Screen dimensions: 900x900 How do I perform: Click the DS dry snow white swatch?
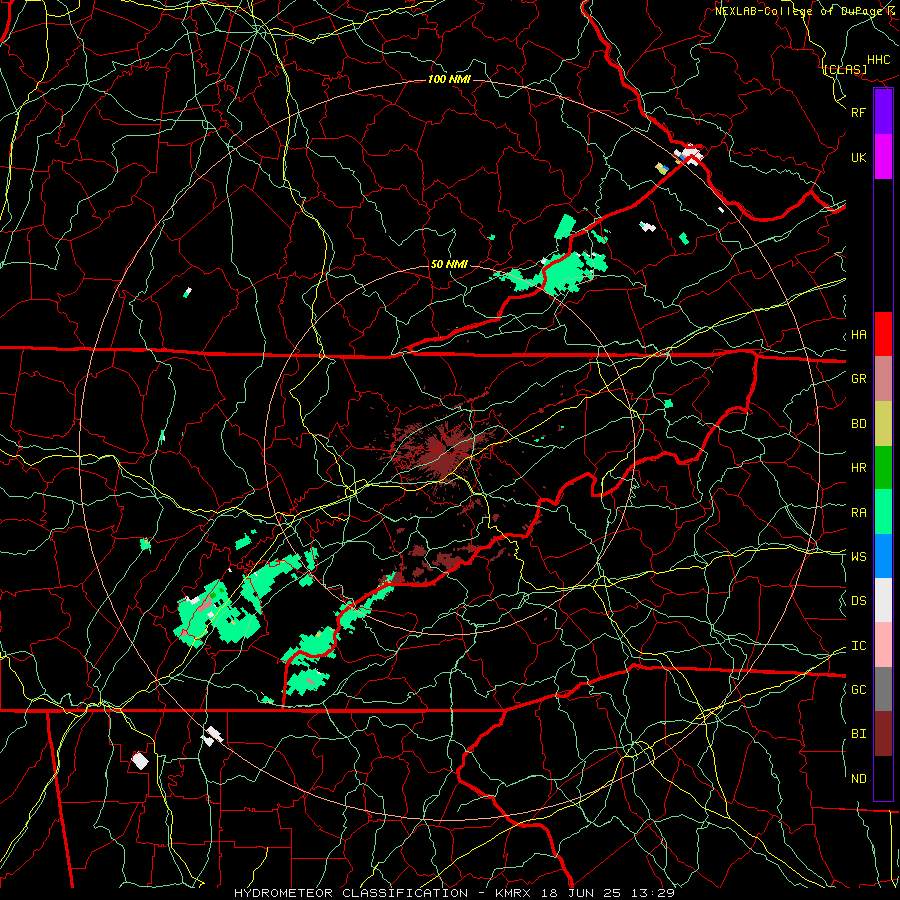point(883,600)
